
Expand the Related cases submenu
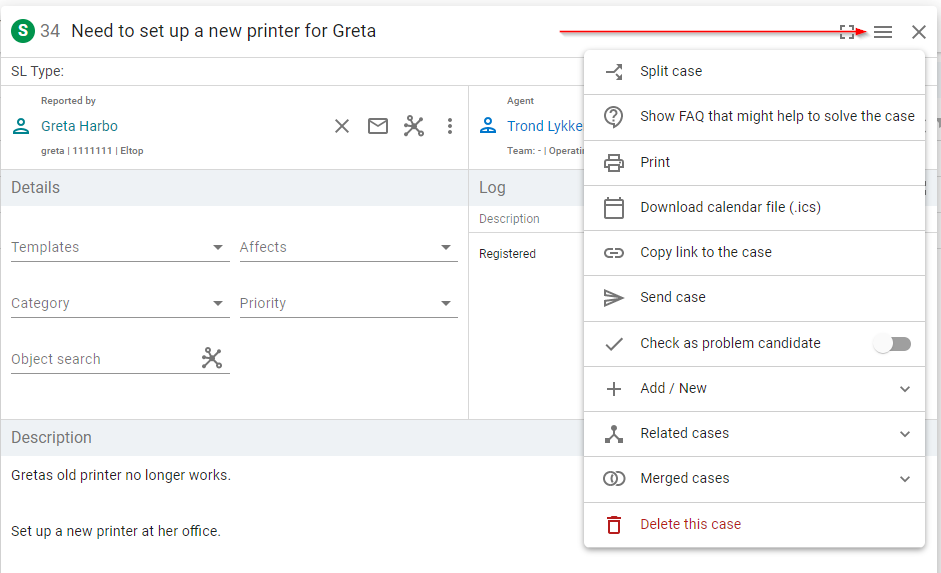coord(754,434)
